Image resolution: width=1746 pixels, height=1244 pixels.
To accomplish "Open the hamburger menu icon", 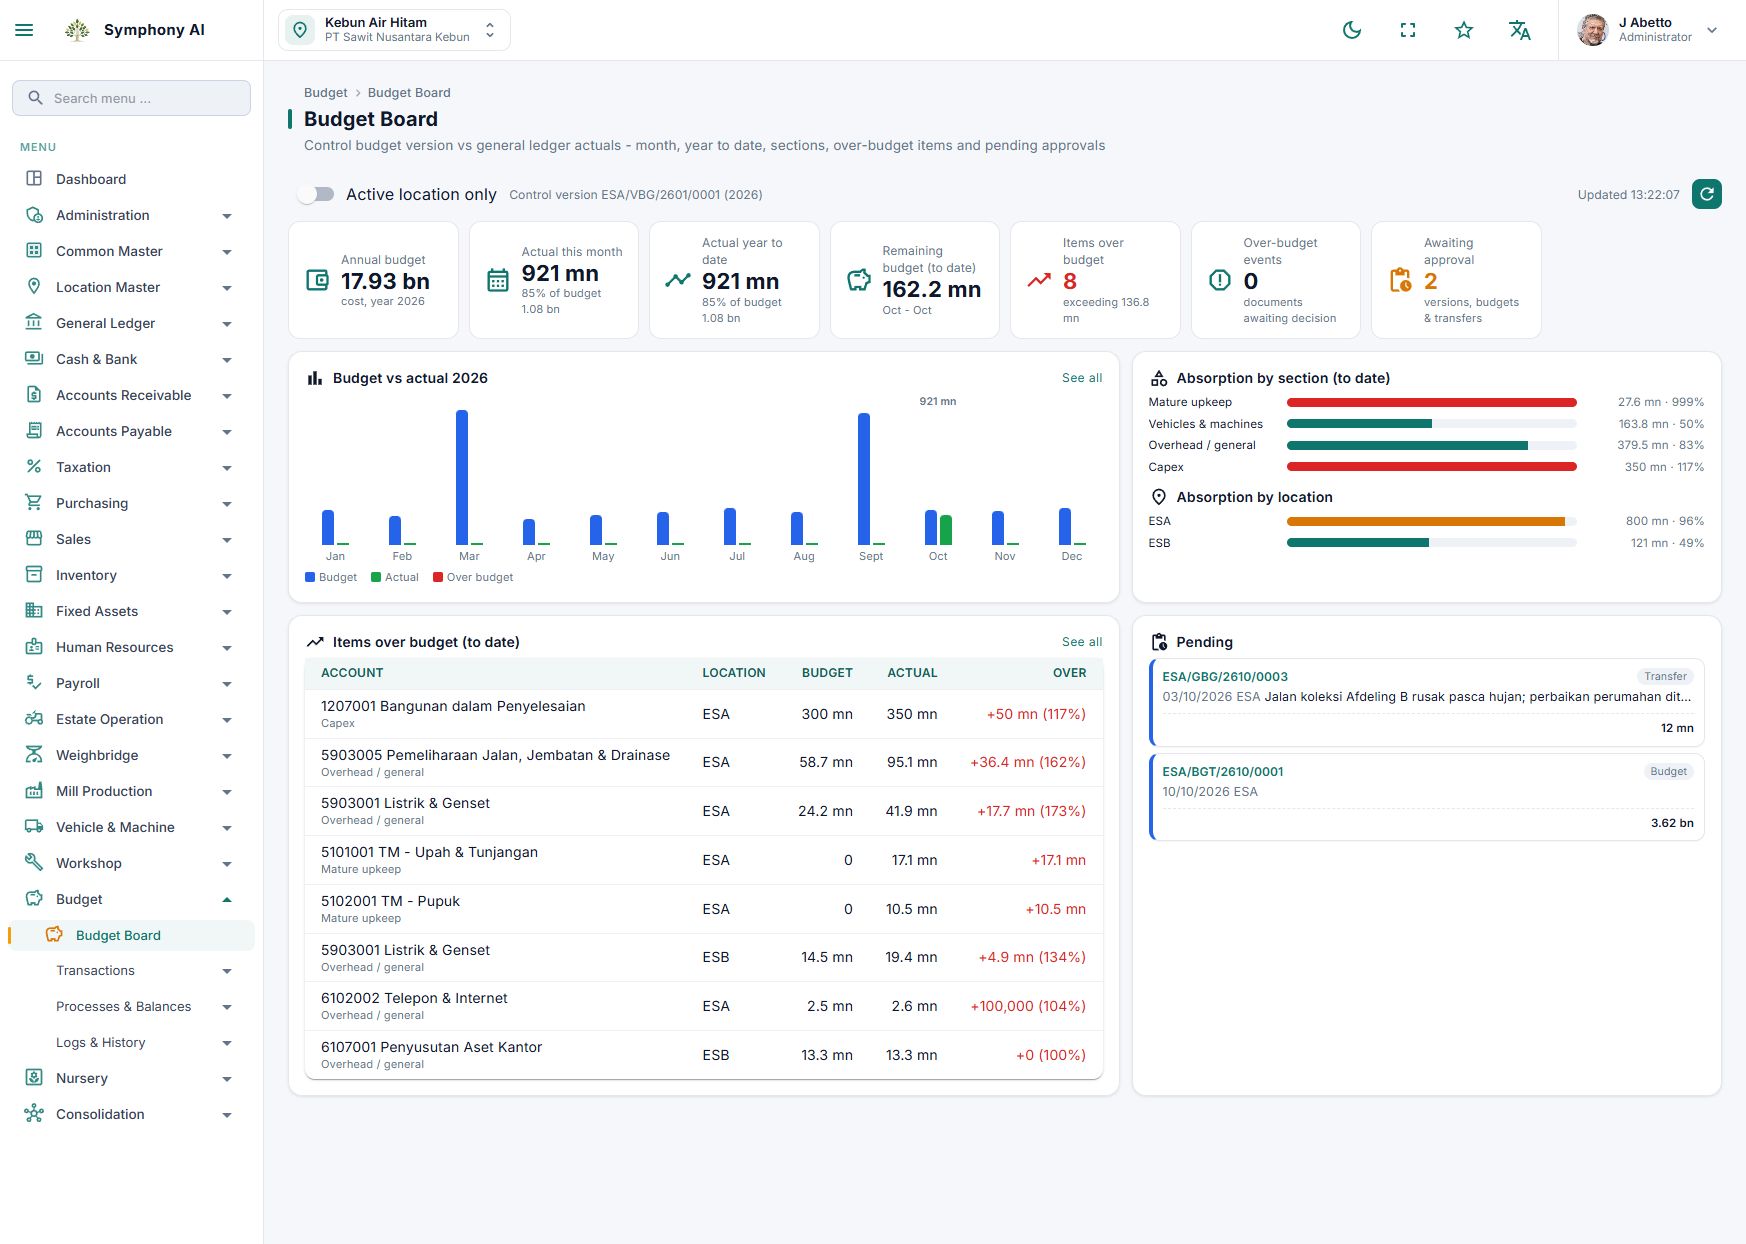I will pos(24,30).
